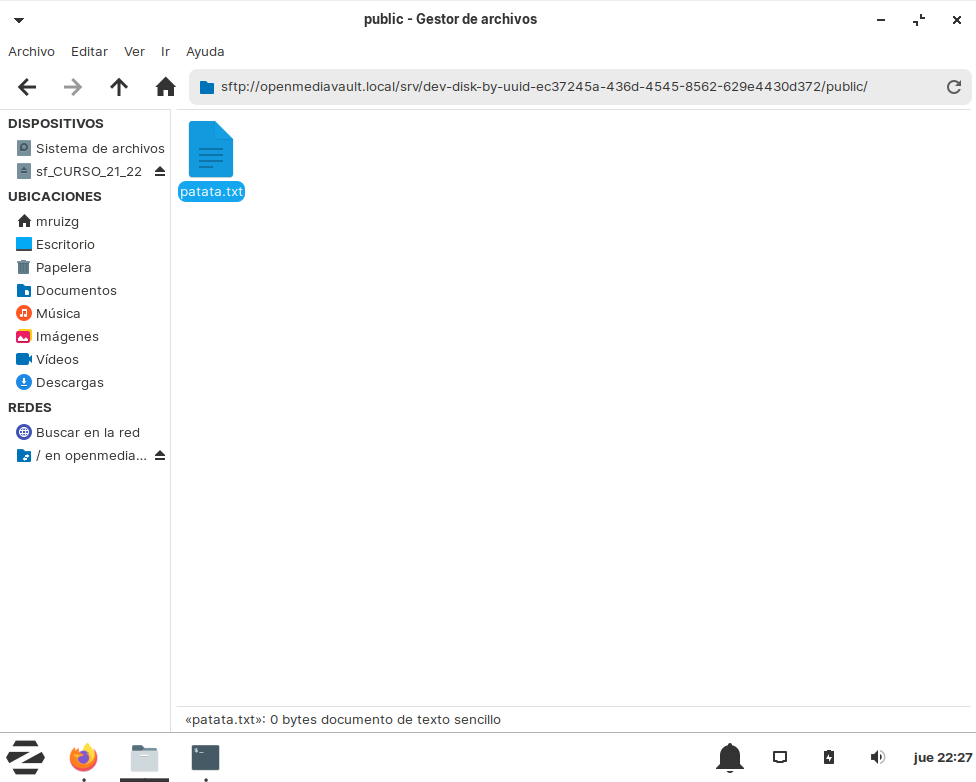Open the home folder icon in toolbar
The width and height of the screenshot is (976, 782).
pyautogui.click(x=166, y=87)
